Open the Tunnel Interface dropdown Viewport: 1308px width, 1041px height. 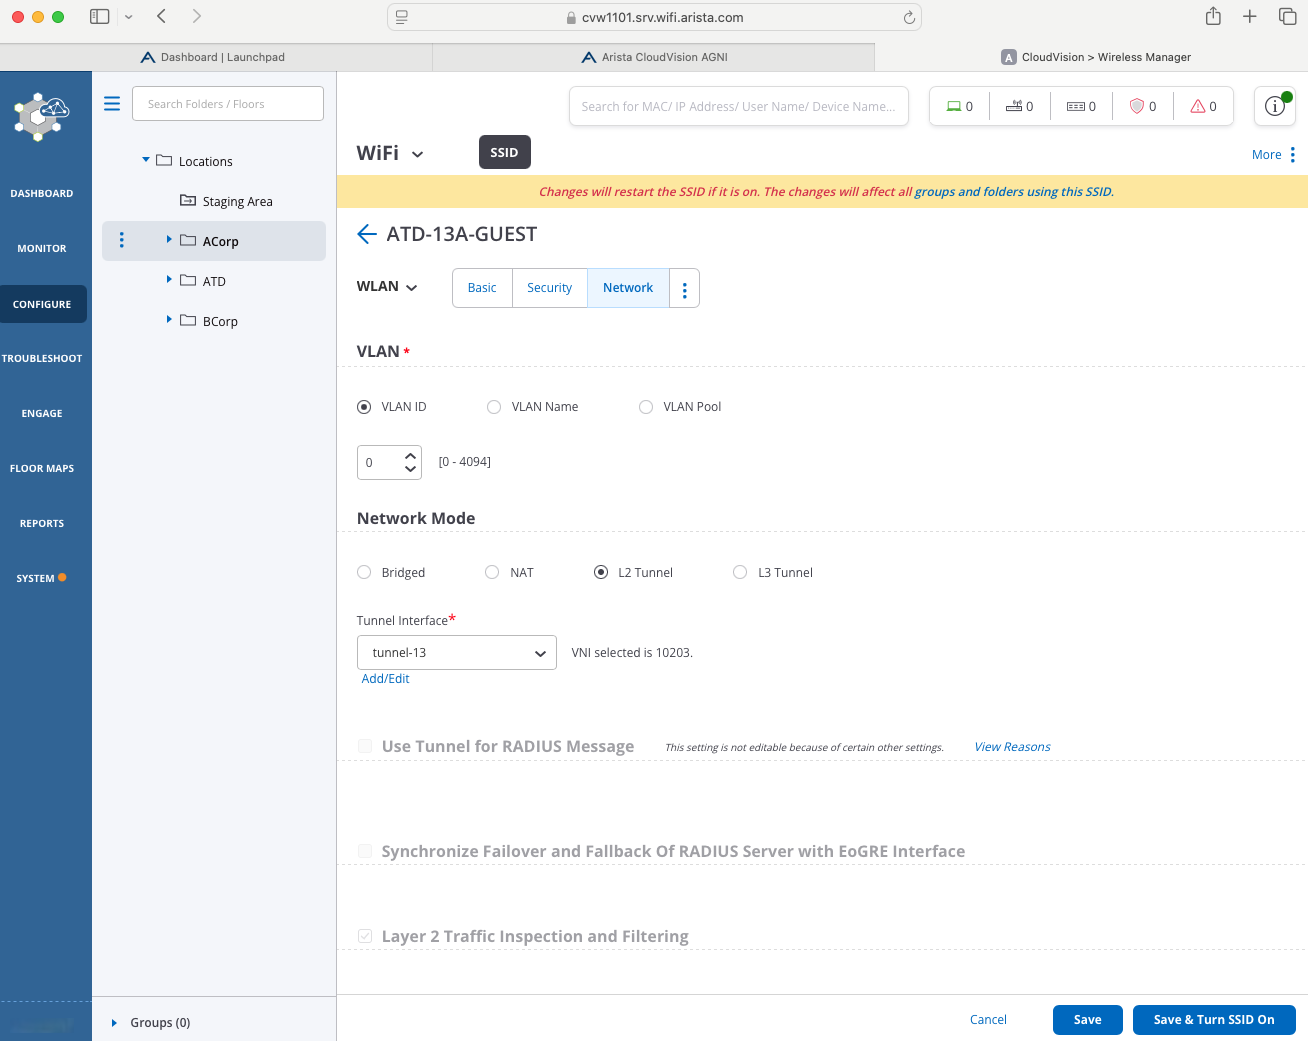pos(456,653)
